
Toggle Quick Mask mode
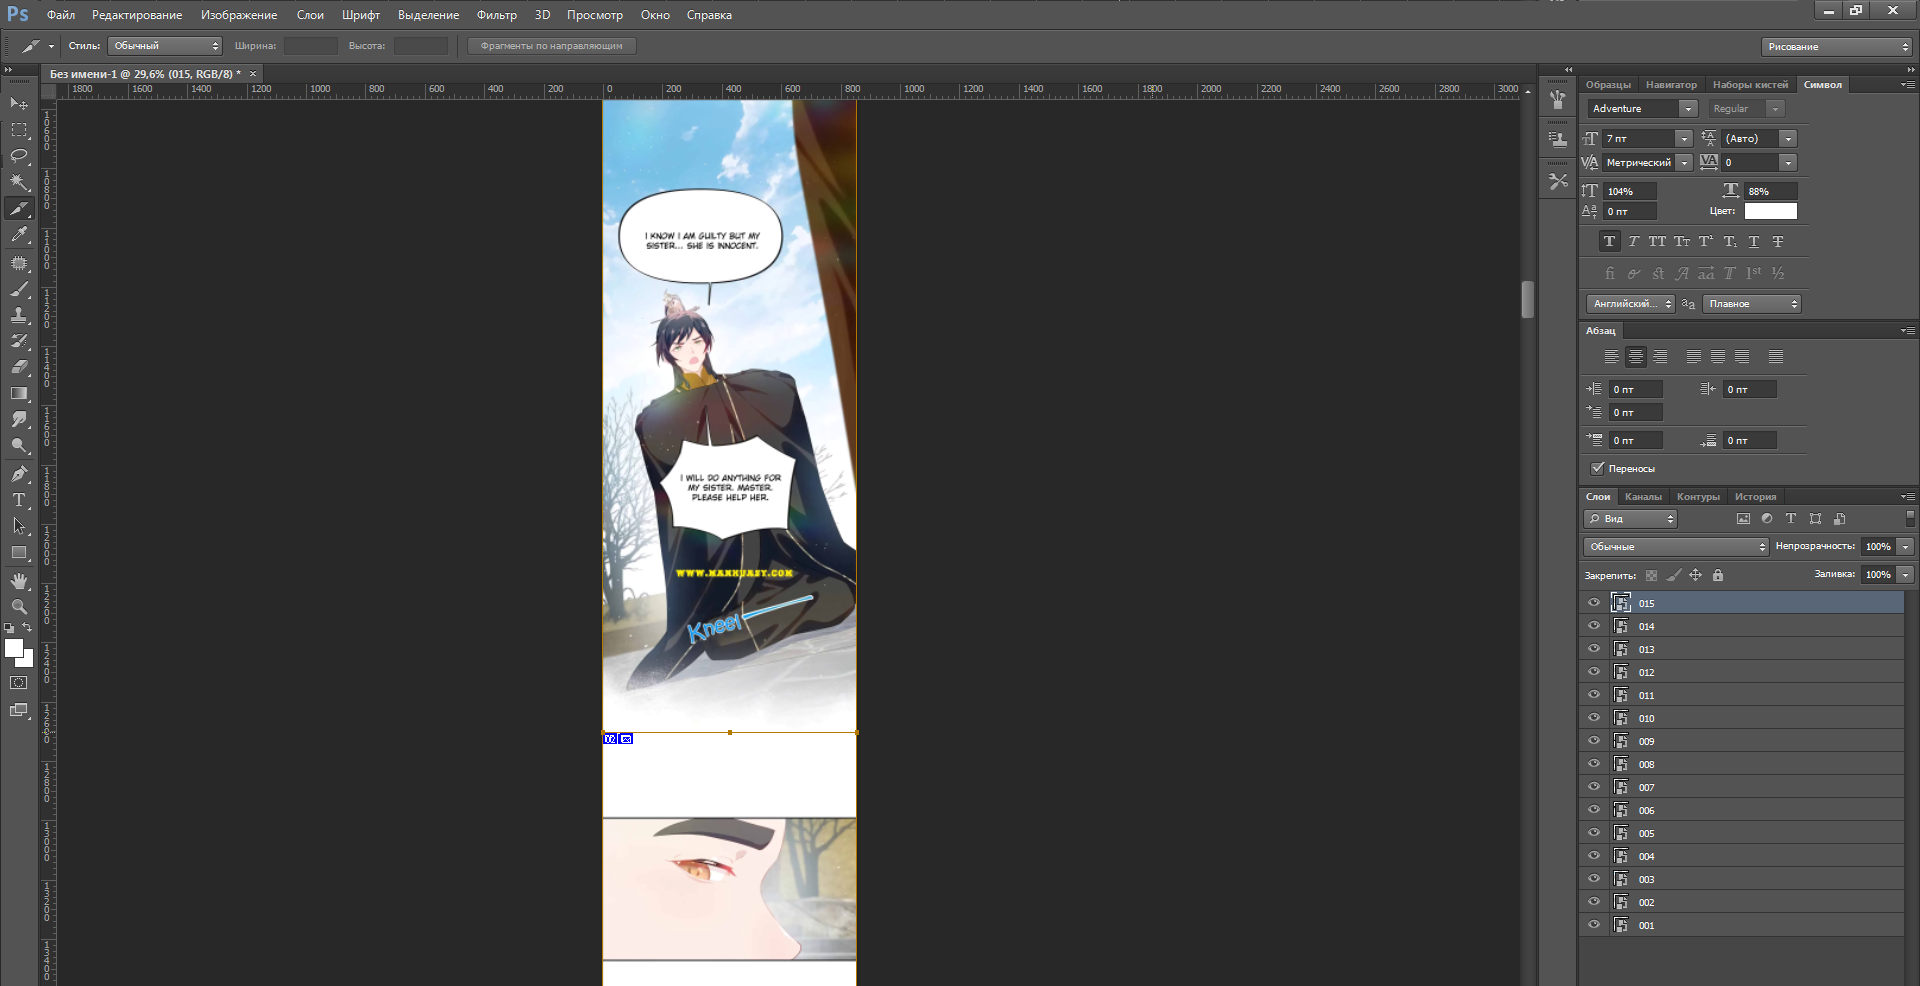[x=19, y=683]
